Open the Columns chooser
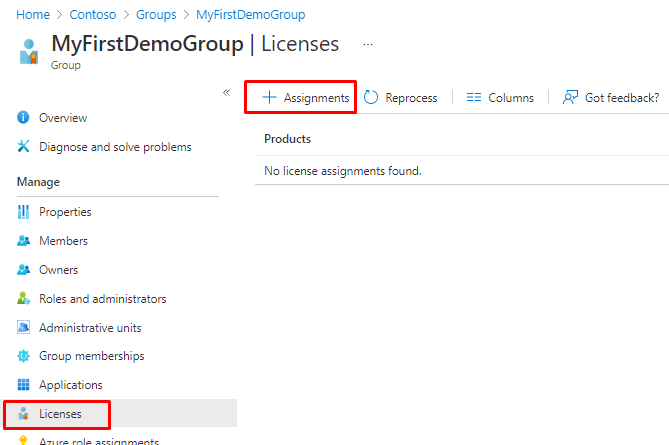Viewport: 669px width, 445px height. [500, 98]
